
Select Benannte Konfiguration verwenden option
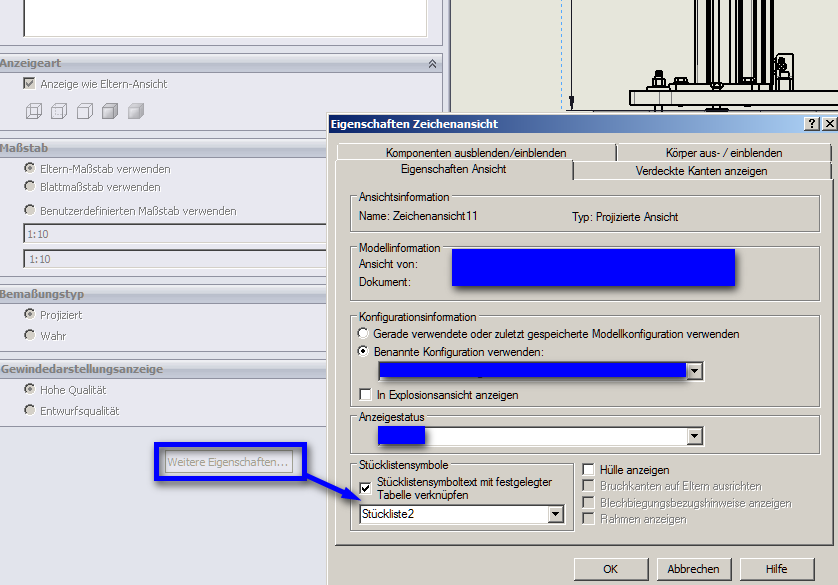click(363, 351)
